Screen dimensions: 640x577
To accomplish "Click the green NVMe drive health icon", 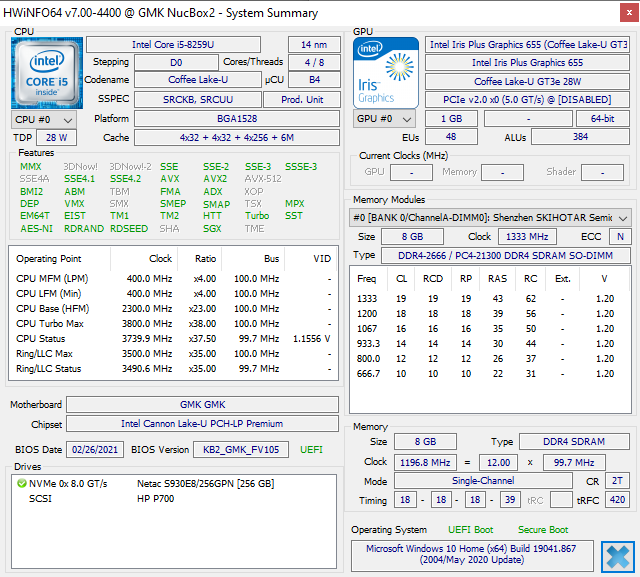I will point(22,484).
